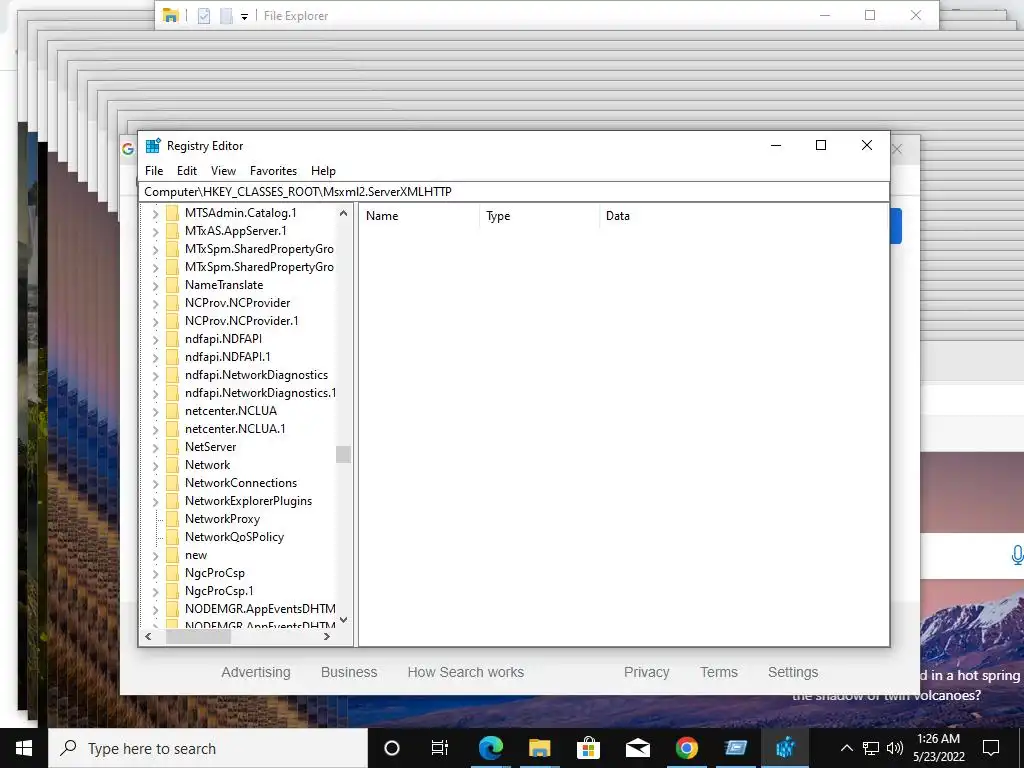Viewport: 1024px width, 768px height.
Task: Select the ndfapi.NDFAPI.1 folder icon
Action: point(172,357)
